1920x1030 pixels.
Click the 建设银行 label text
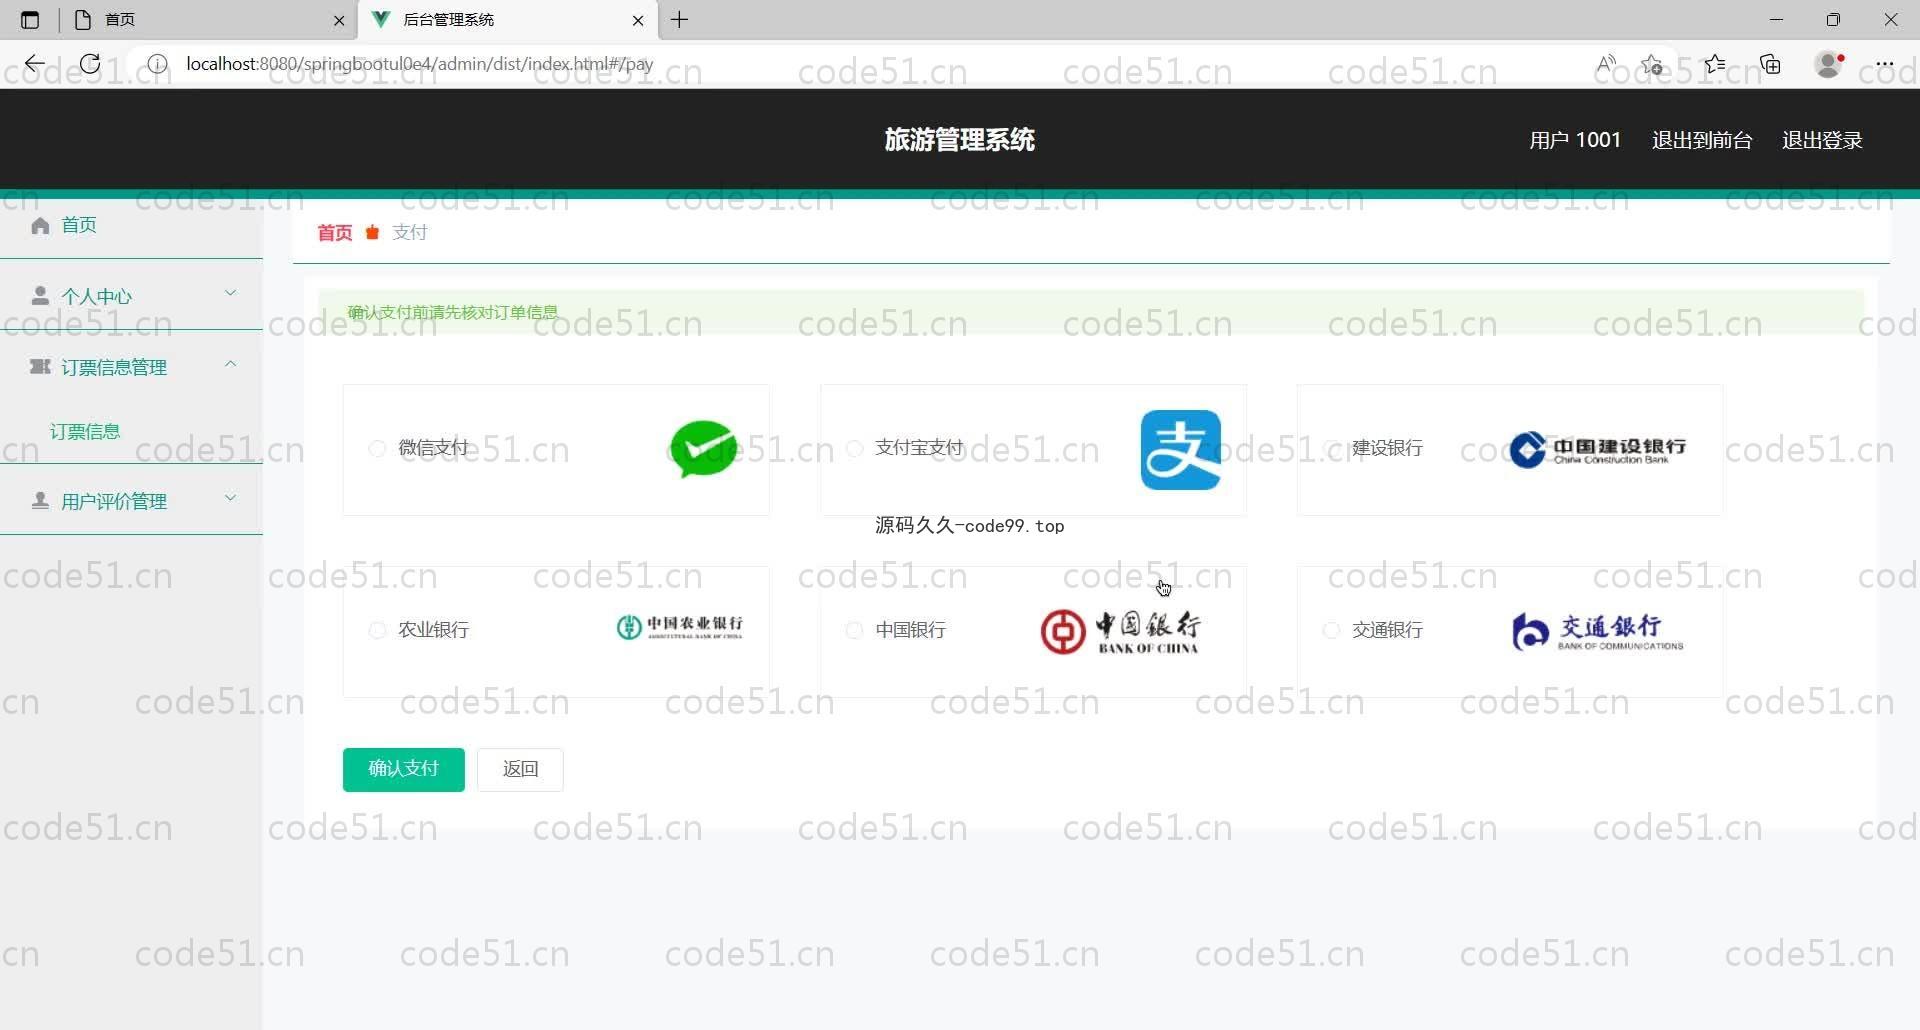[1387, 448]
